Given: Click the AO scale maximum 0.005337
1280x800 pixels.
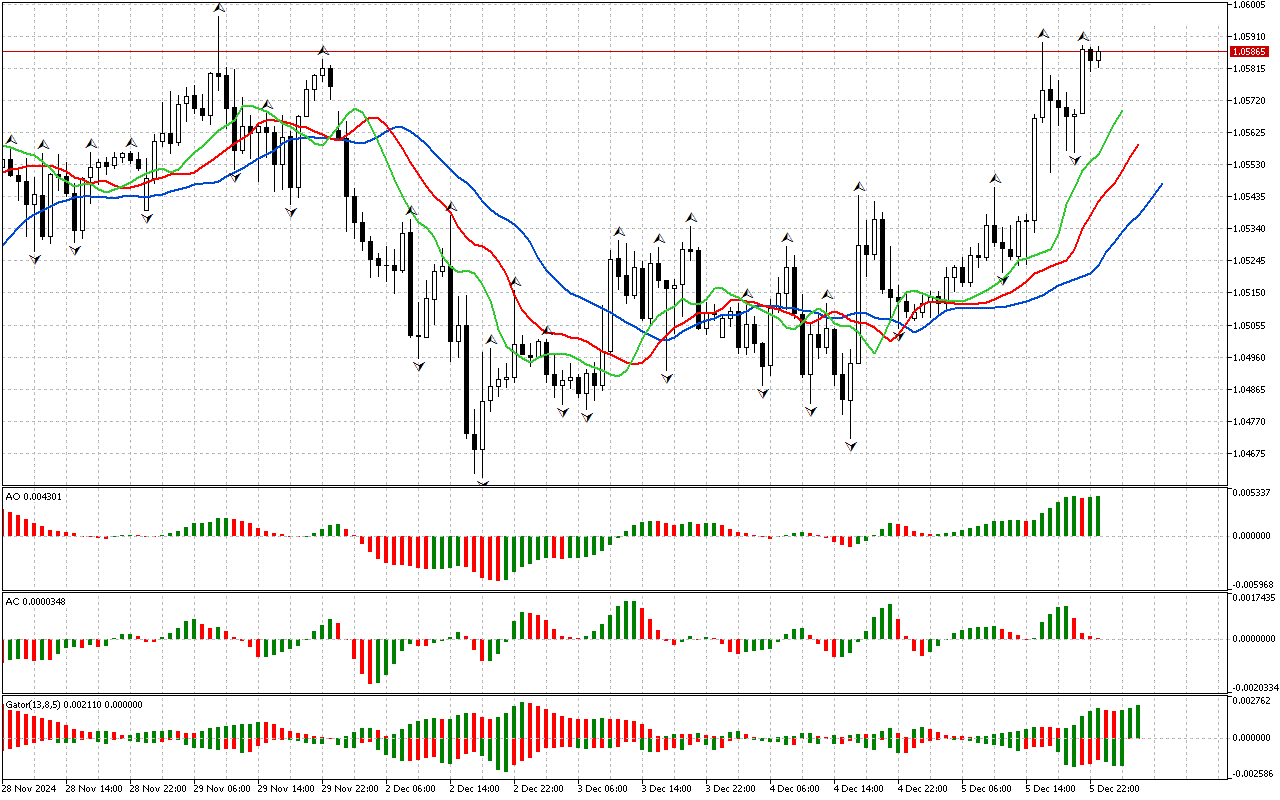Looking at the screenshot, I should click(1252, 493).
